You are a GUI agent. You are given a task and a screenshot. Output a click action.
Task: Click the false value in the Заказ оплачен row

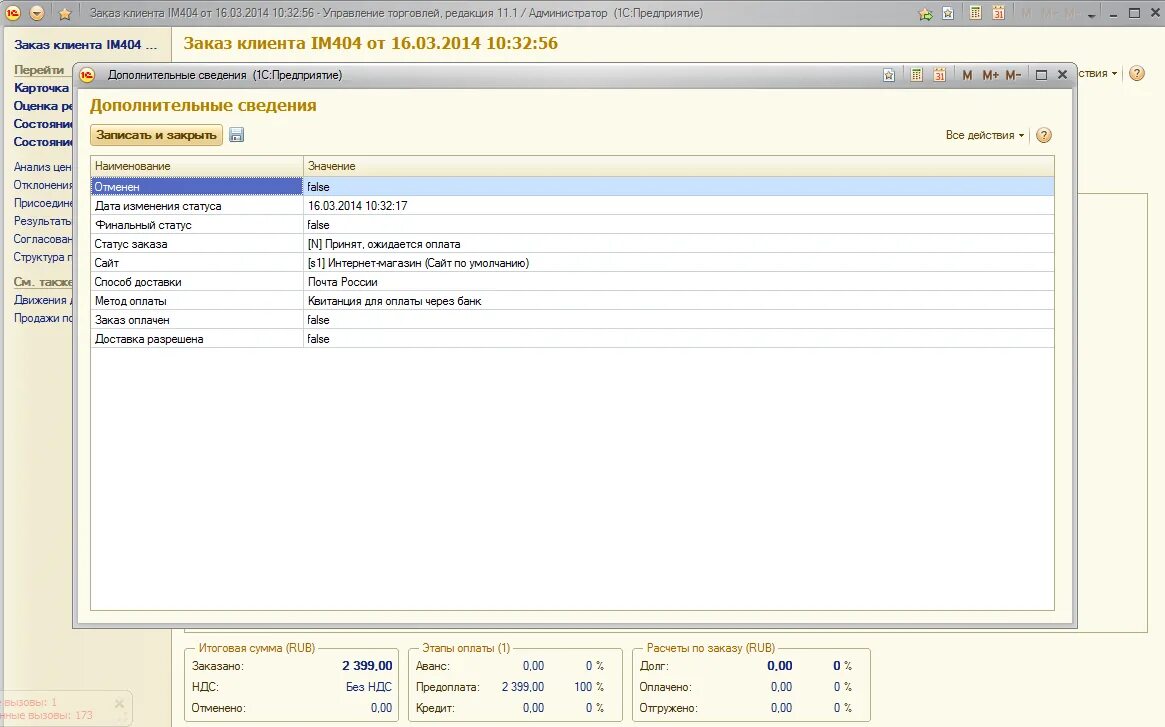(318, 320)
